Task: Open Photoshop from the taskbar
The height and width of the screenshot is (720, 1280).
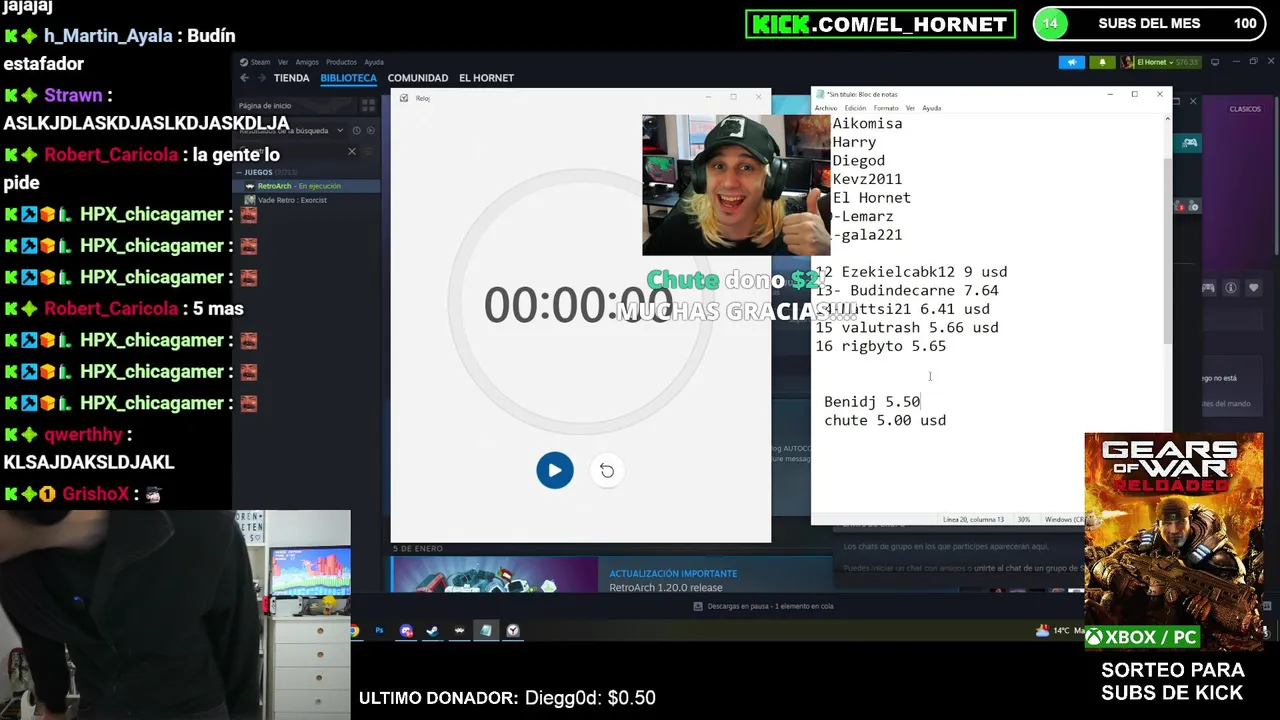Action: (379, 631)
